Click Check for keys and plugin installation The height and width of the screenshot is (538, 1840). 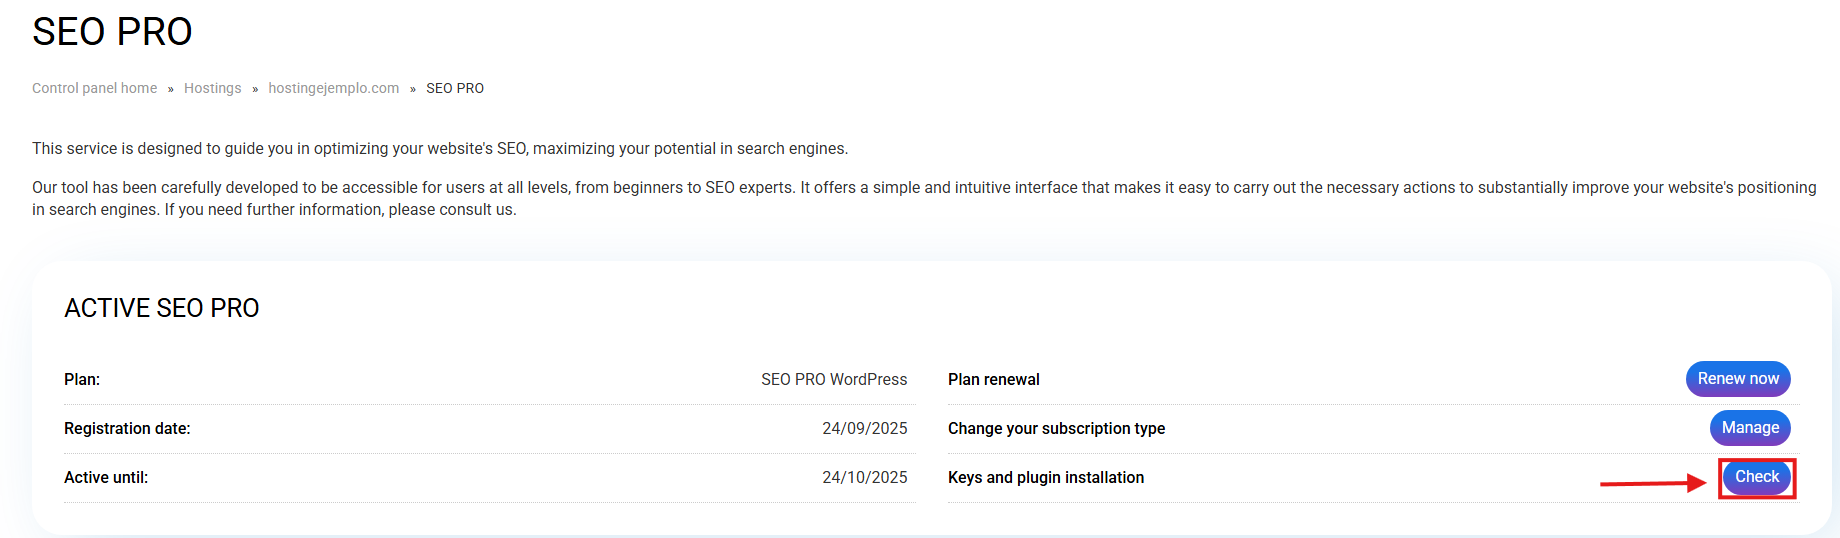pyautogui.click(x=1756, y=477)
